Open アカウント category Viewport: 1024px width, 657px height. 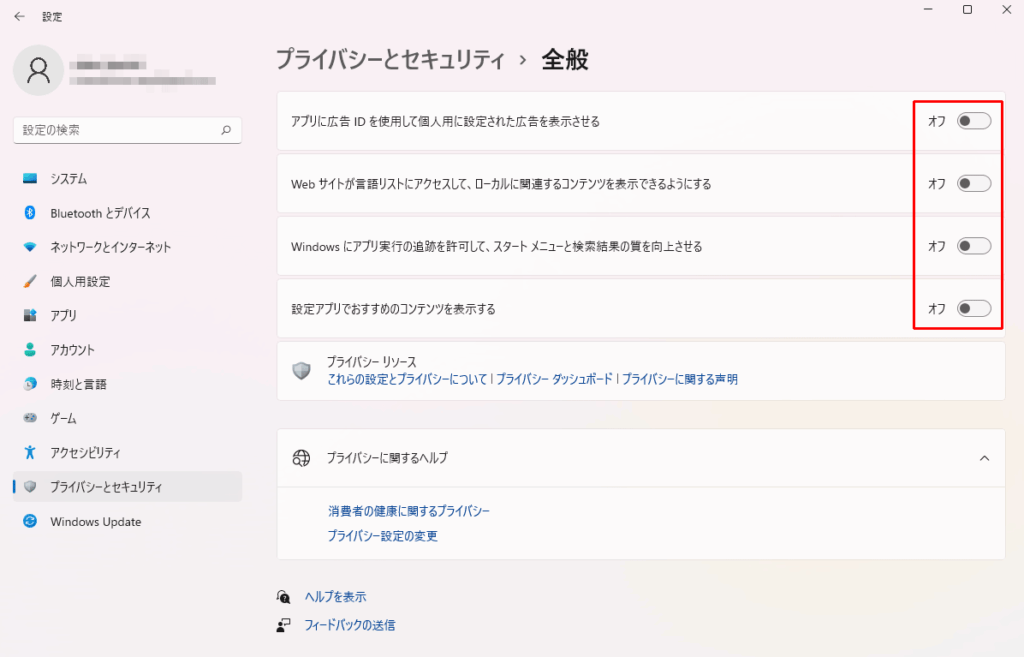pyautogui.click(x=127, y=349)
